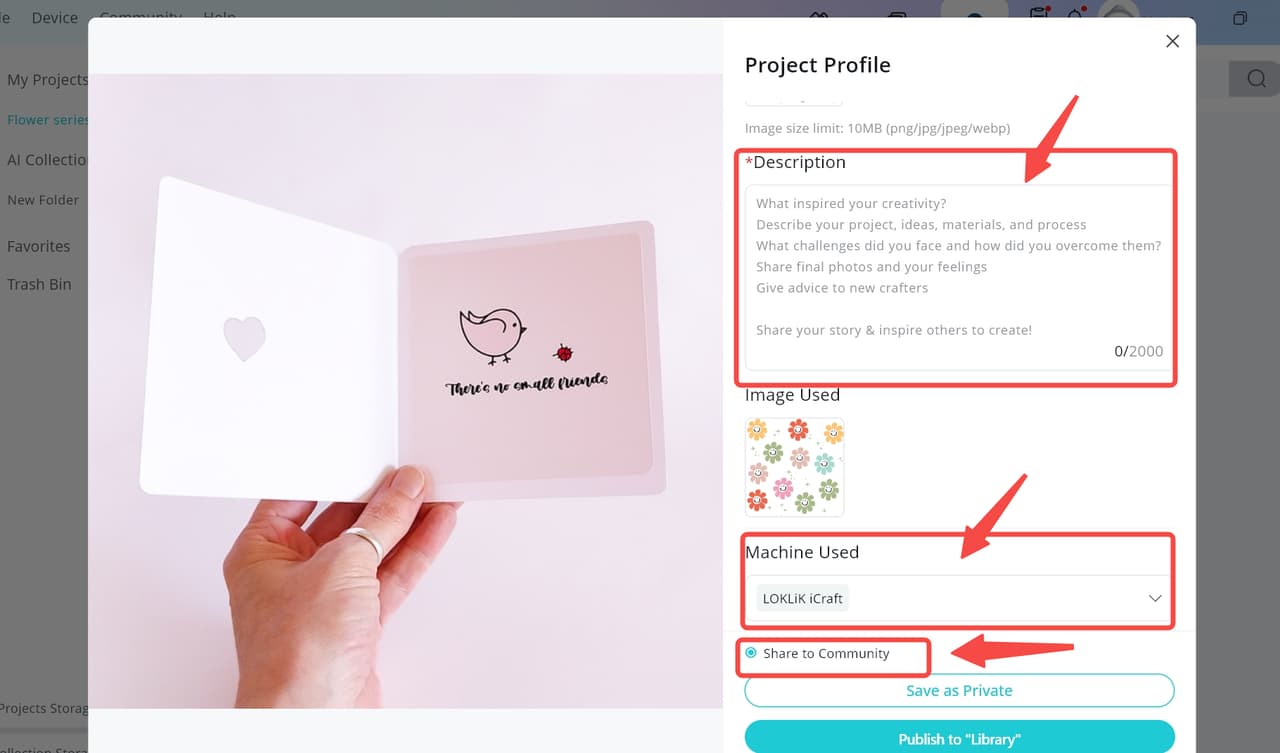Click the restore window icon
Viewport: 1280px width, 753px height.
pos(1240,18)
